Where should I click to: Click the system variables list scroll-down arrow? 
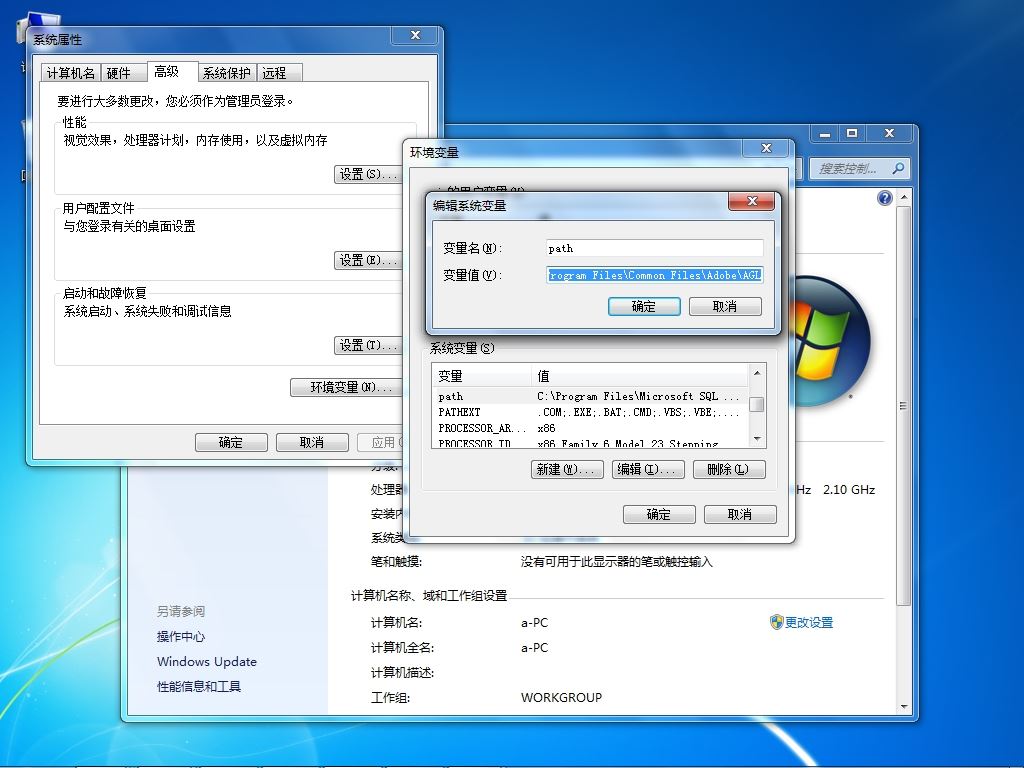coord(756,439)
